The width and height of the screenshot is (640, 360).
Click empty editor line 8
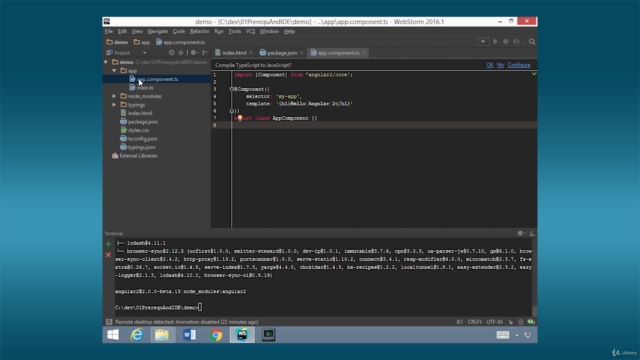click(x=384, y=125)
